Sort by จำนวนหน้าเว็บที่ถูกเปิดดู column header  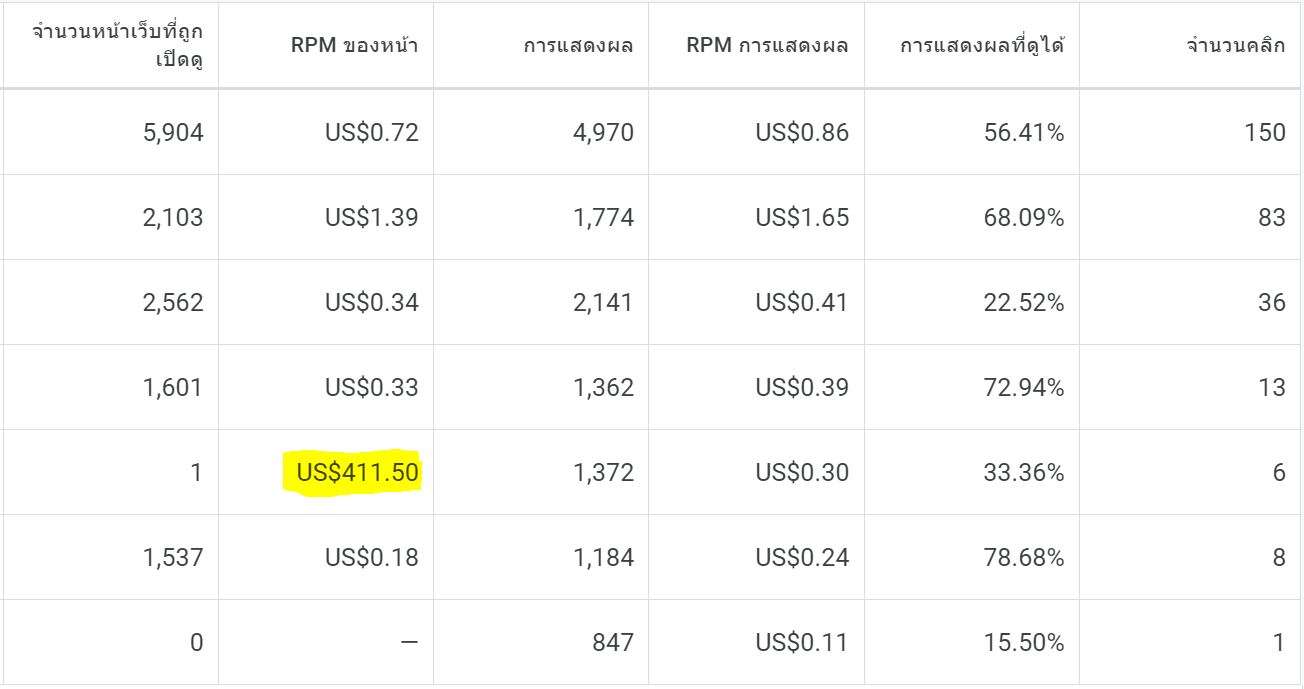click(x=117, y=47)
